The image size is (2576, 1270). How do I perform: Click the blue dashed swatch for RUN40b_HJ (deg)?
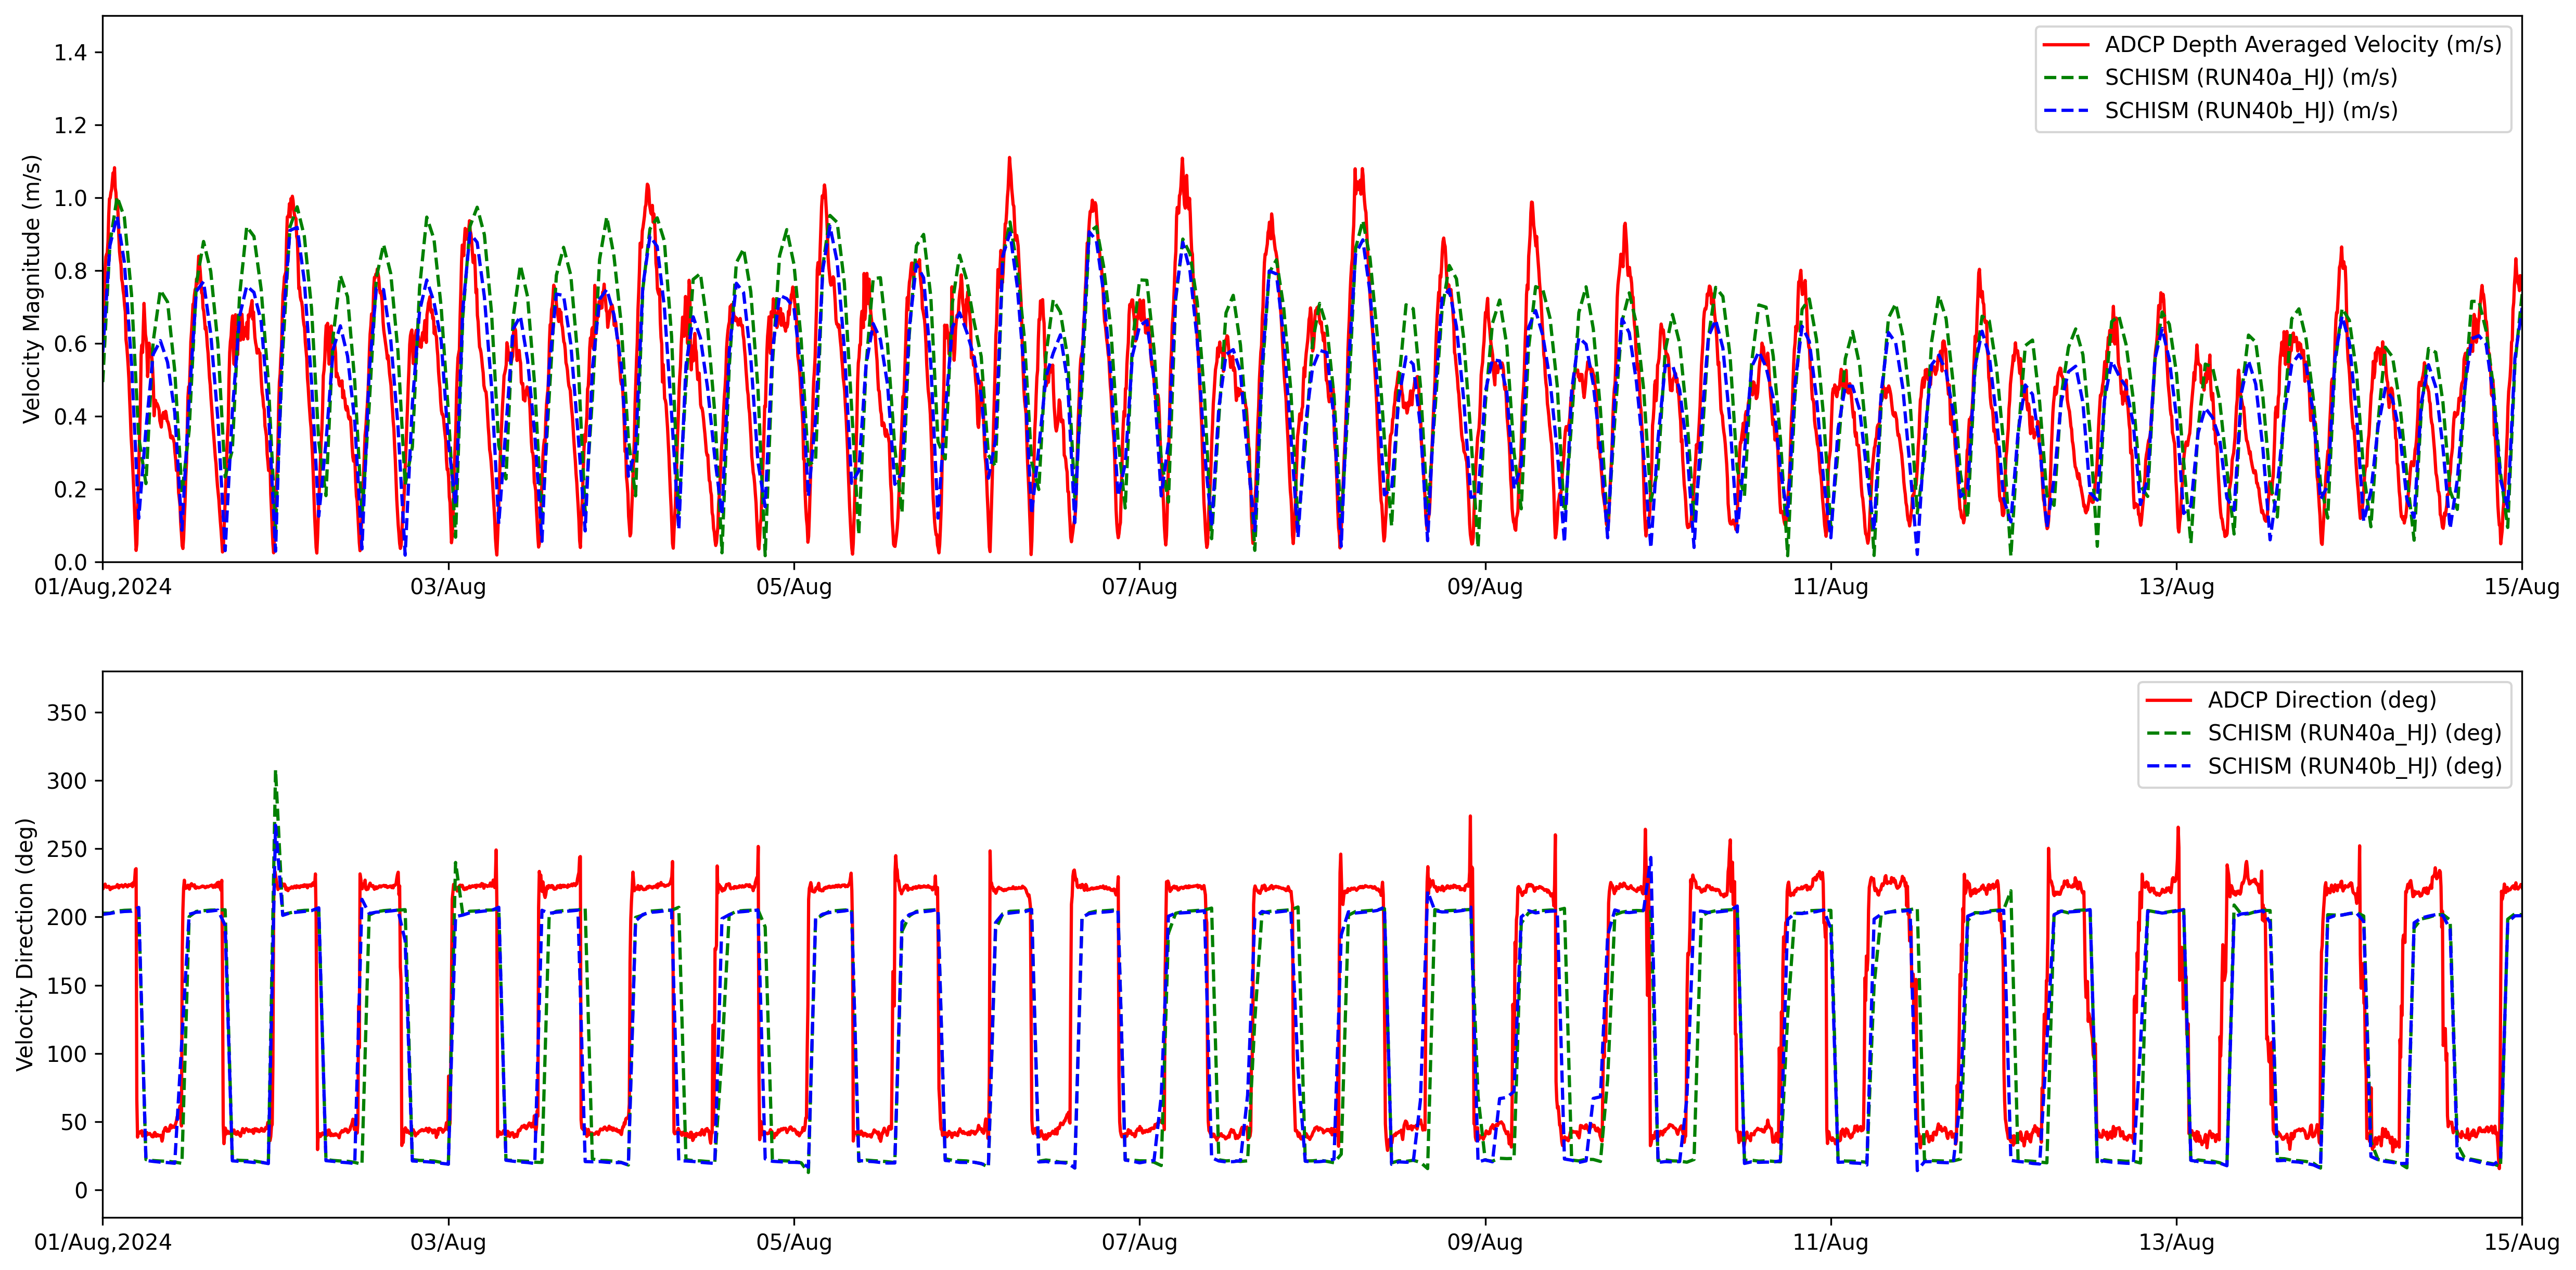point(2169,766)
